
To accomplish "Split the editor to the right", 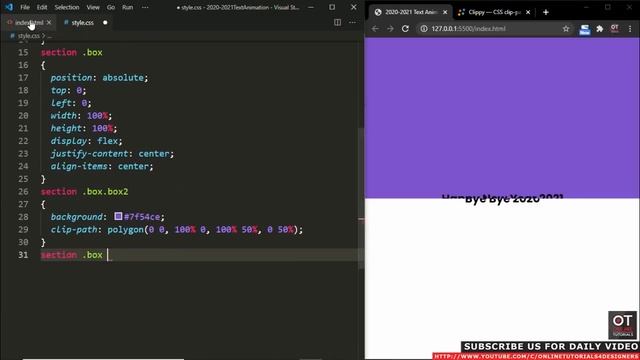I will (337, 22).
